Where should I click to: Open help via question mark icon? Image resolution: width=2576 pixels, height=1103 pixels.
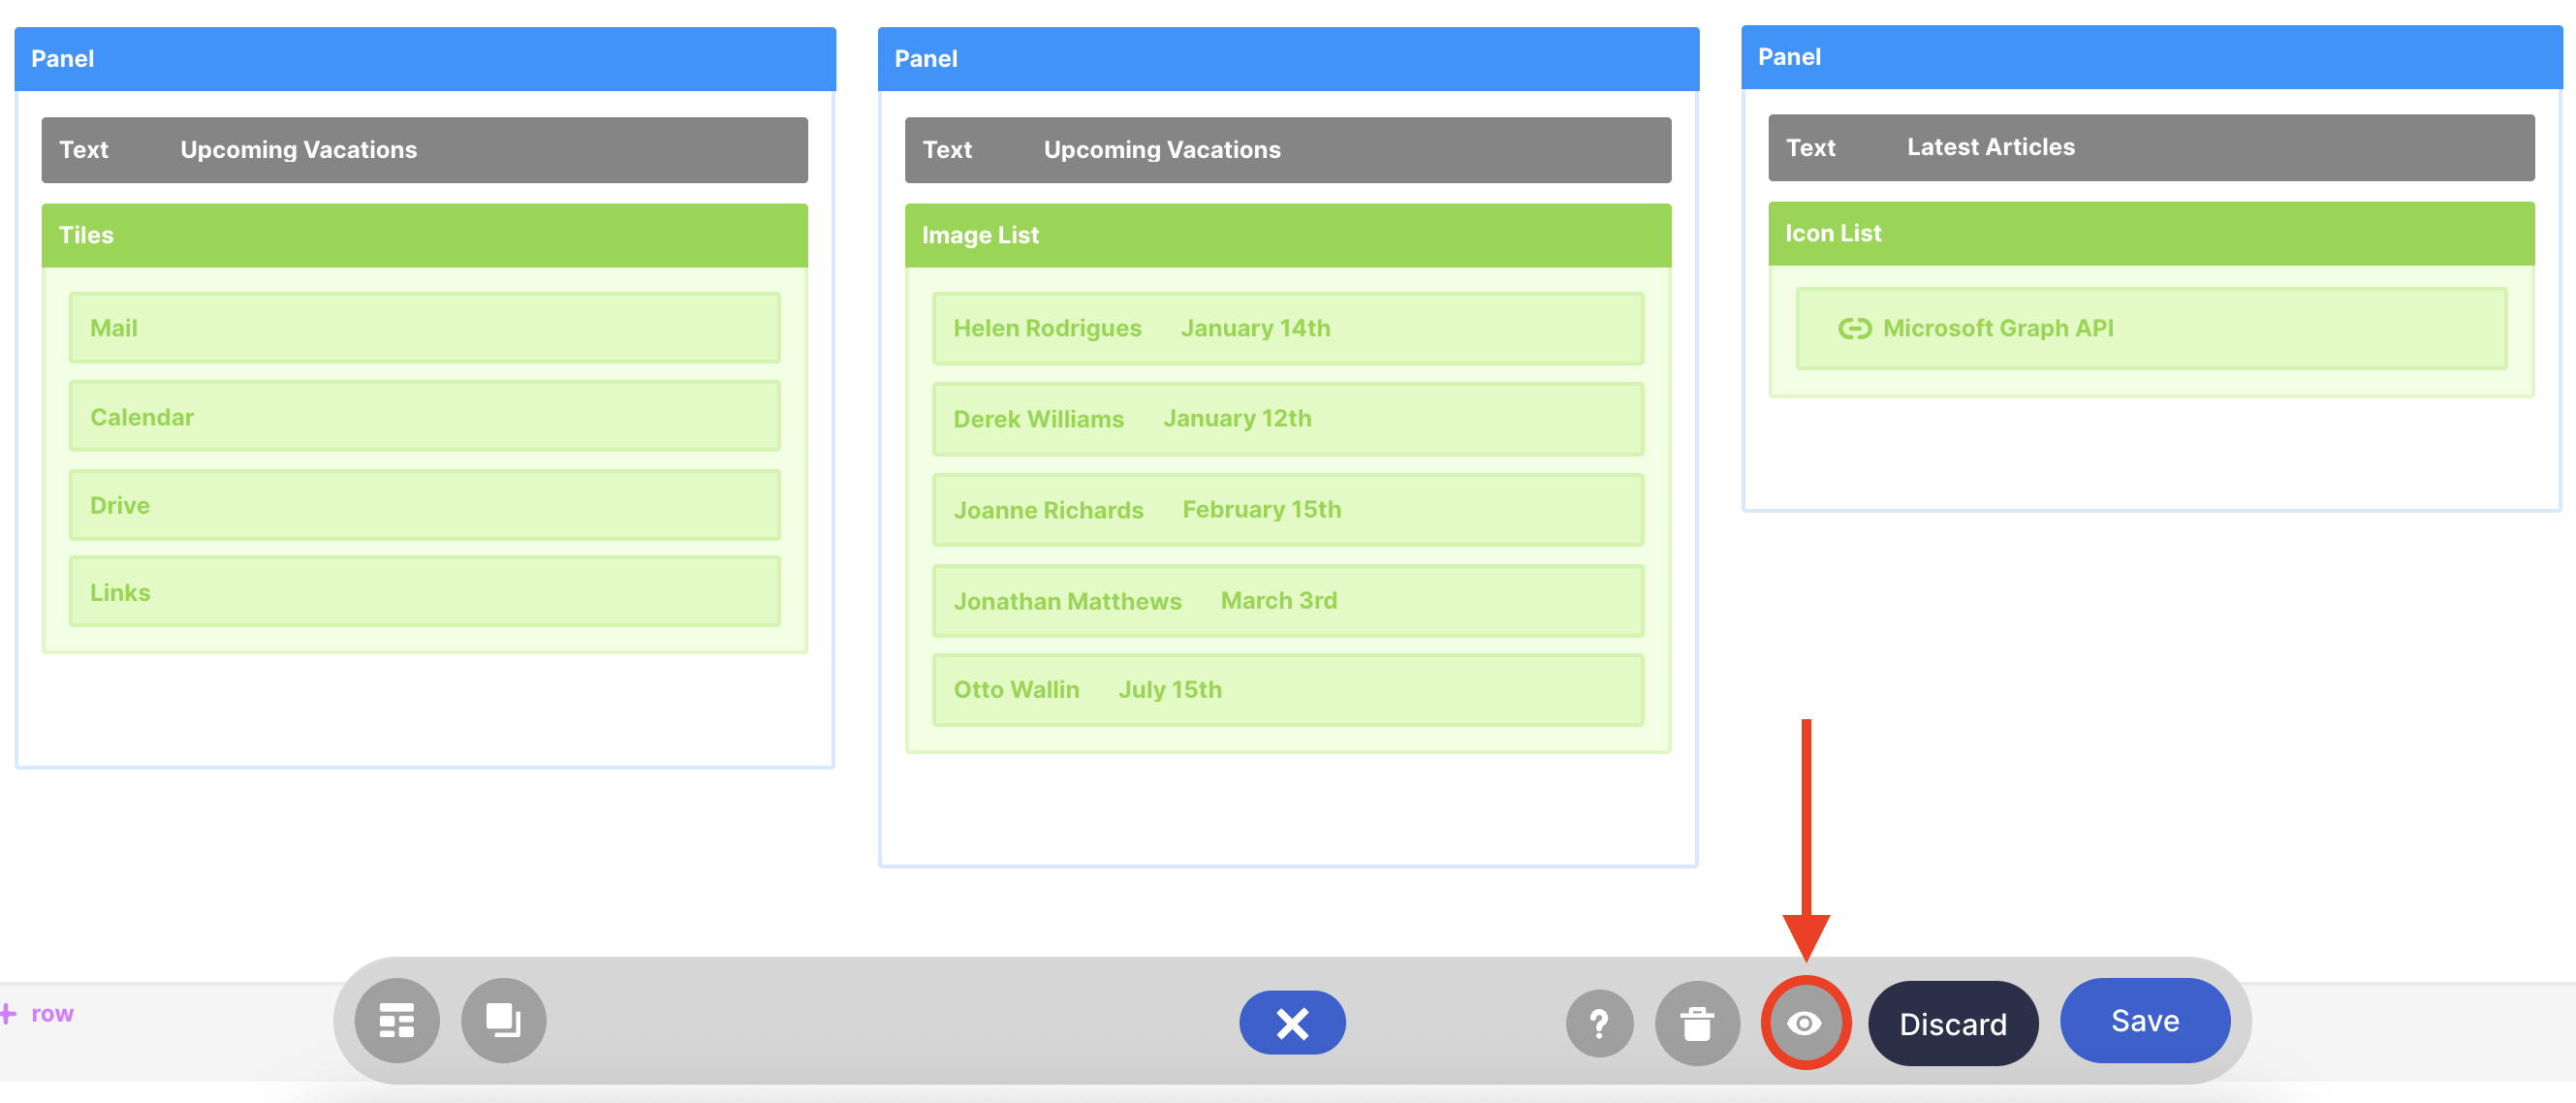click(1599, 1023)
